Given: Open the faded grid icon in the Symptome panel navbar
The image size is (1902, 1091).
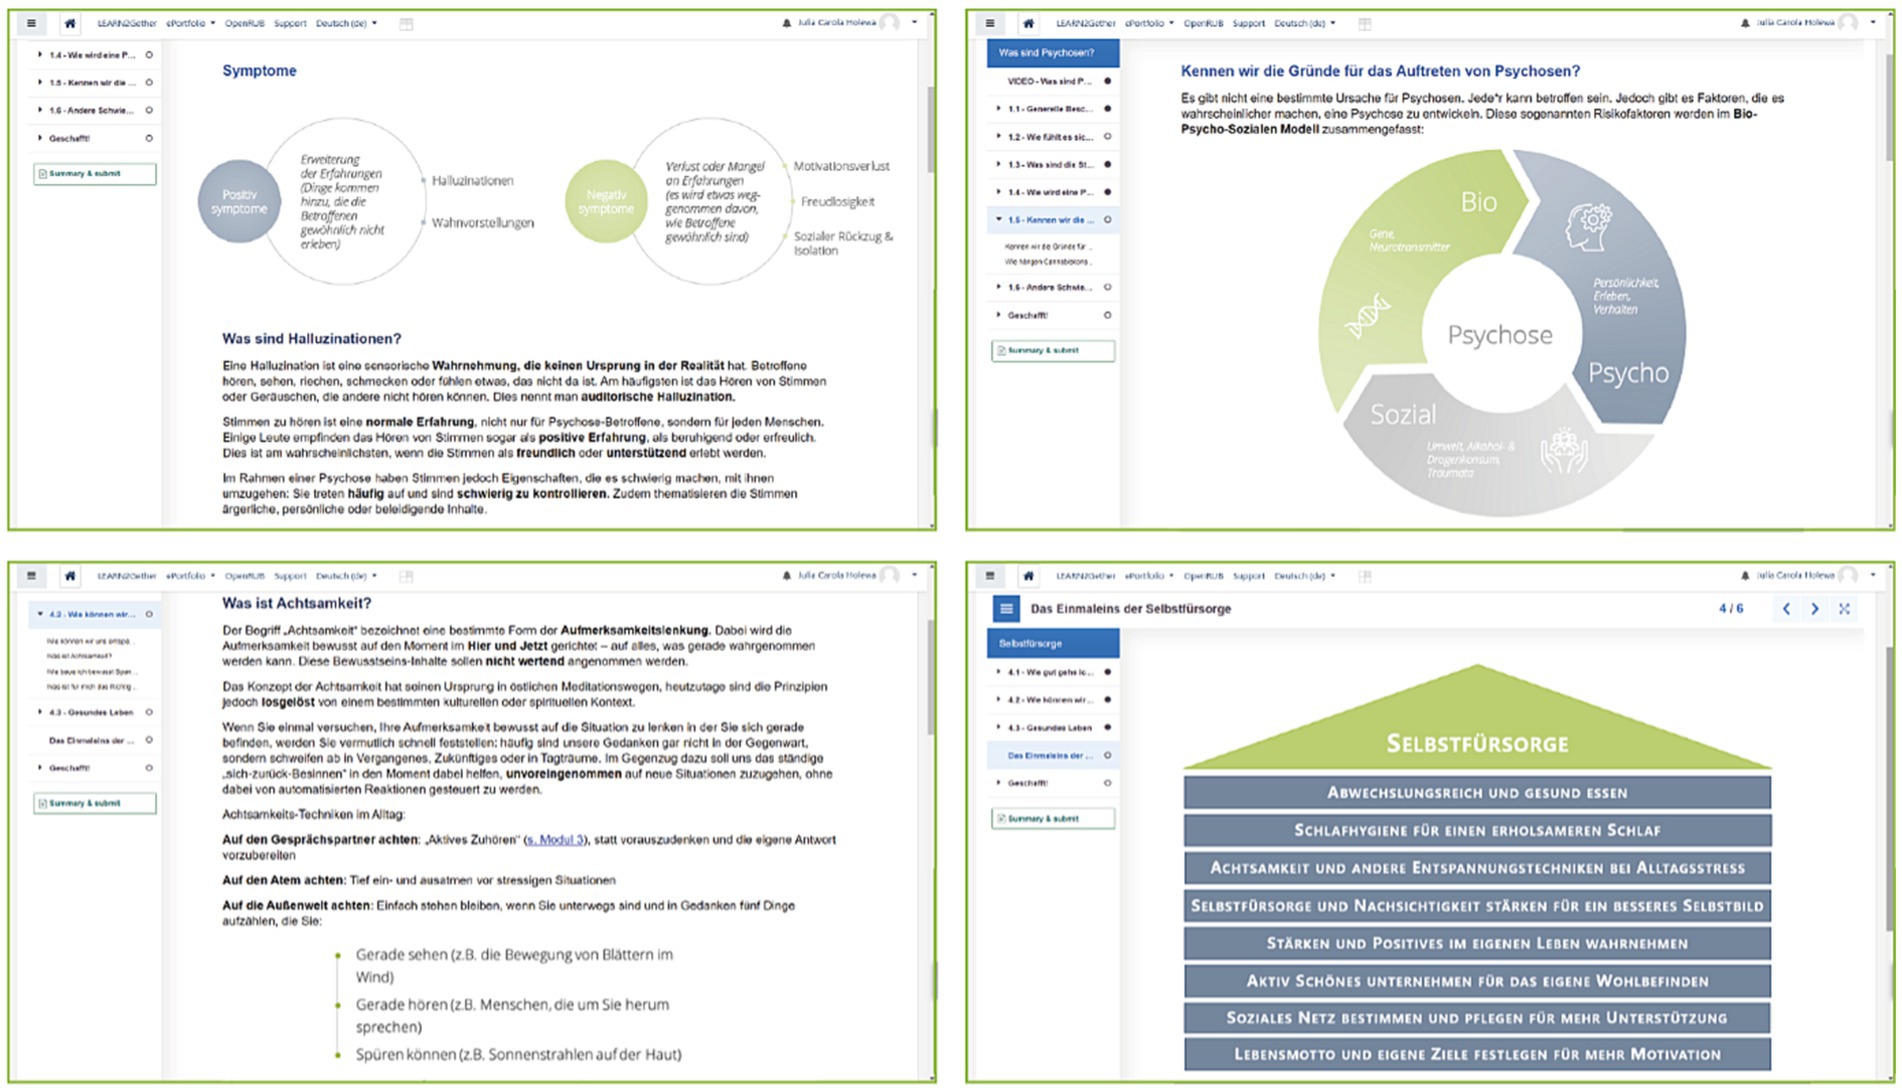Looking at the screenshot, I should click(x=406, y=24).
